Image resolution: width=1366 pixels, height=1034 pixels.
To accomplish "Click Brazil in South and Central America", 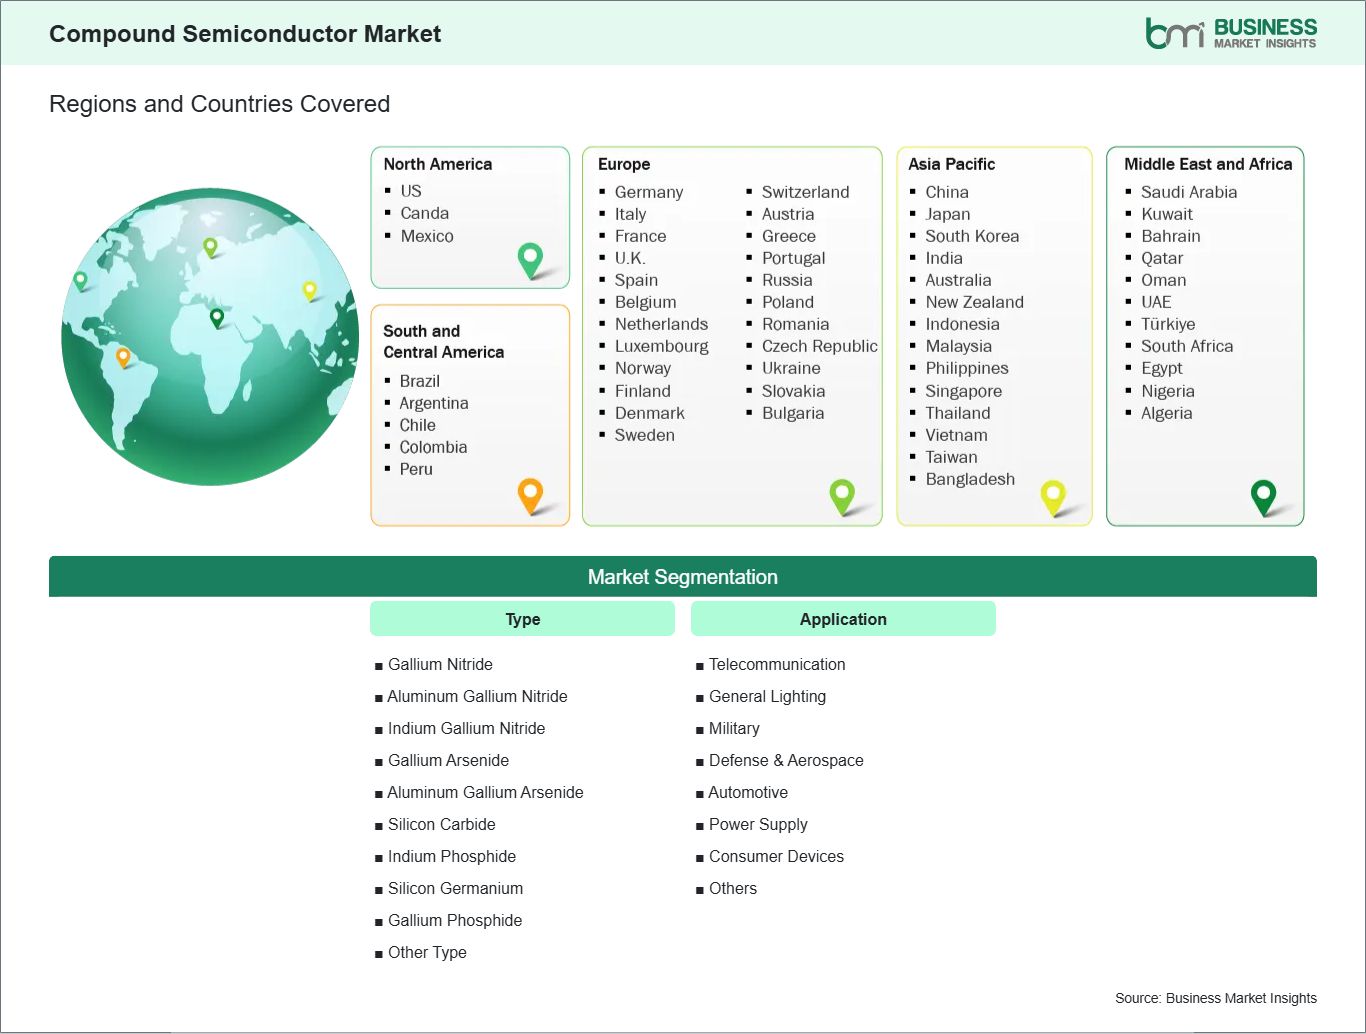I will point(419,381).
